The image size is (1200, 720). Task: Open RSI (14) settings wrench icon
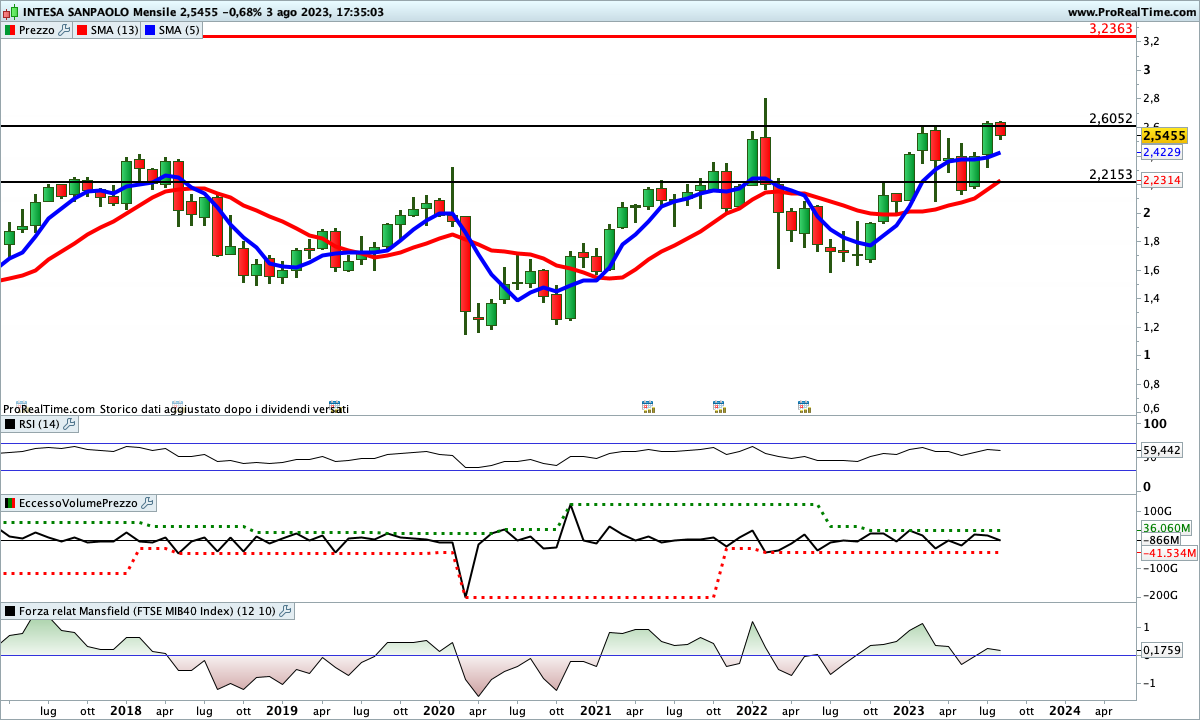tap(69, 424)
